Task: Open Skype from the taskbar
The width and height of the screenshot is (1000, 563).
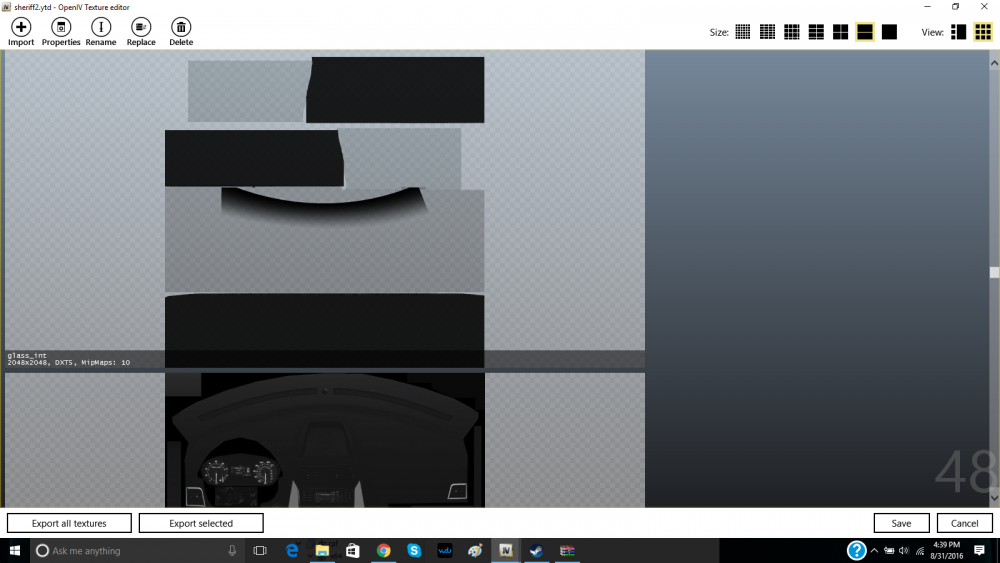Action: (x=414, y=551)
